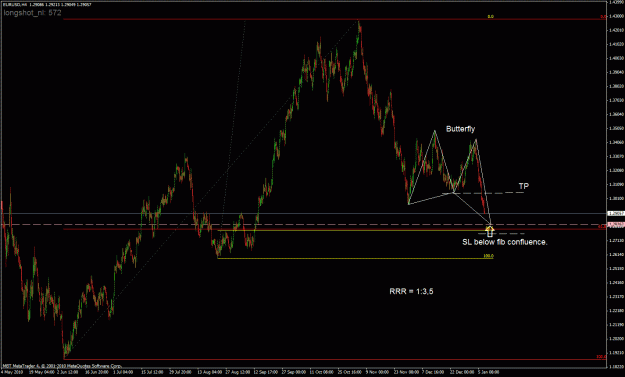Click the '11 Oct 08:00' time axis label
The width and height of the screenshot is (625, 377).
(322, 372)
